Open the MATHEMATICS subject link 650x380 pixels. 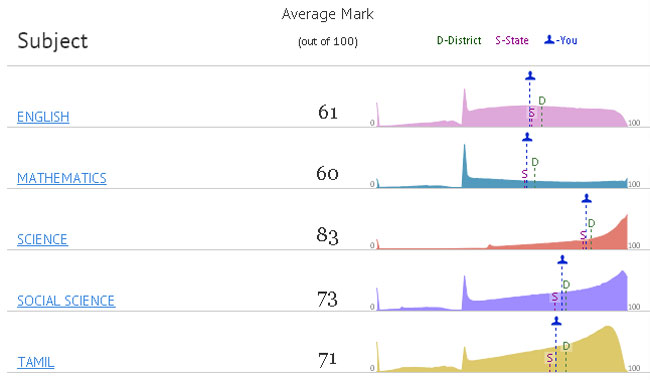[62, 178]
